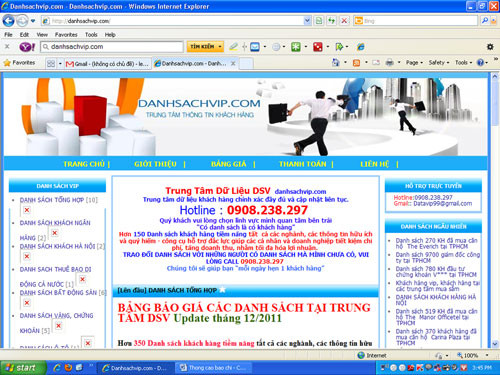Viewport: 500px width, 375px height.
Task: Close the Yahoo toolbar with its X
Action: pos(7,47)
